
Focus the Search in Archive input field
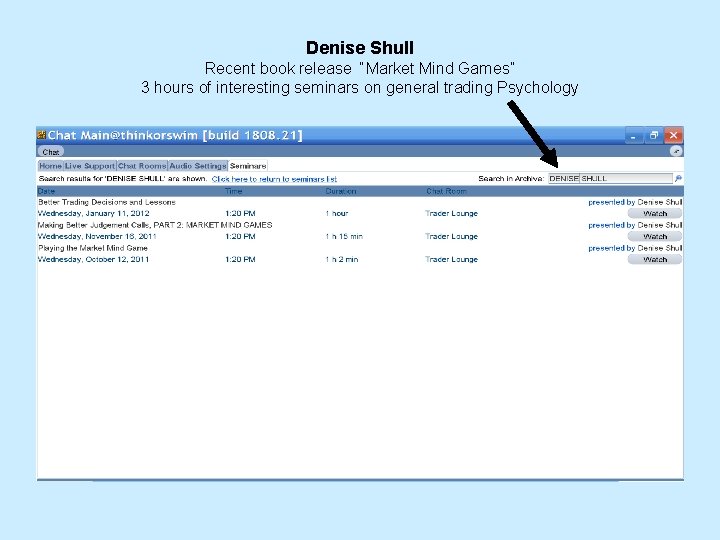tap(610, 178)
